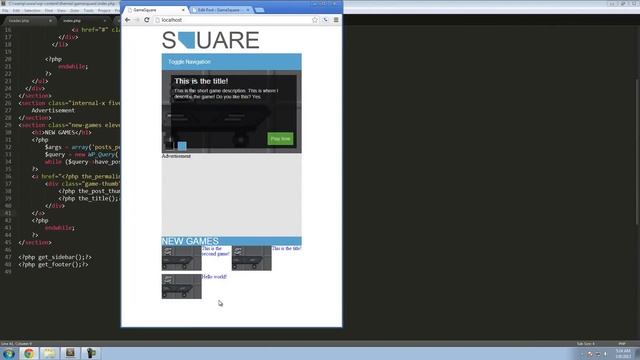
Task: Switch to the index.php editor tab
Action: pos(84,20)
